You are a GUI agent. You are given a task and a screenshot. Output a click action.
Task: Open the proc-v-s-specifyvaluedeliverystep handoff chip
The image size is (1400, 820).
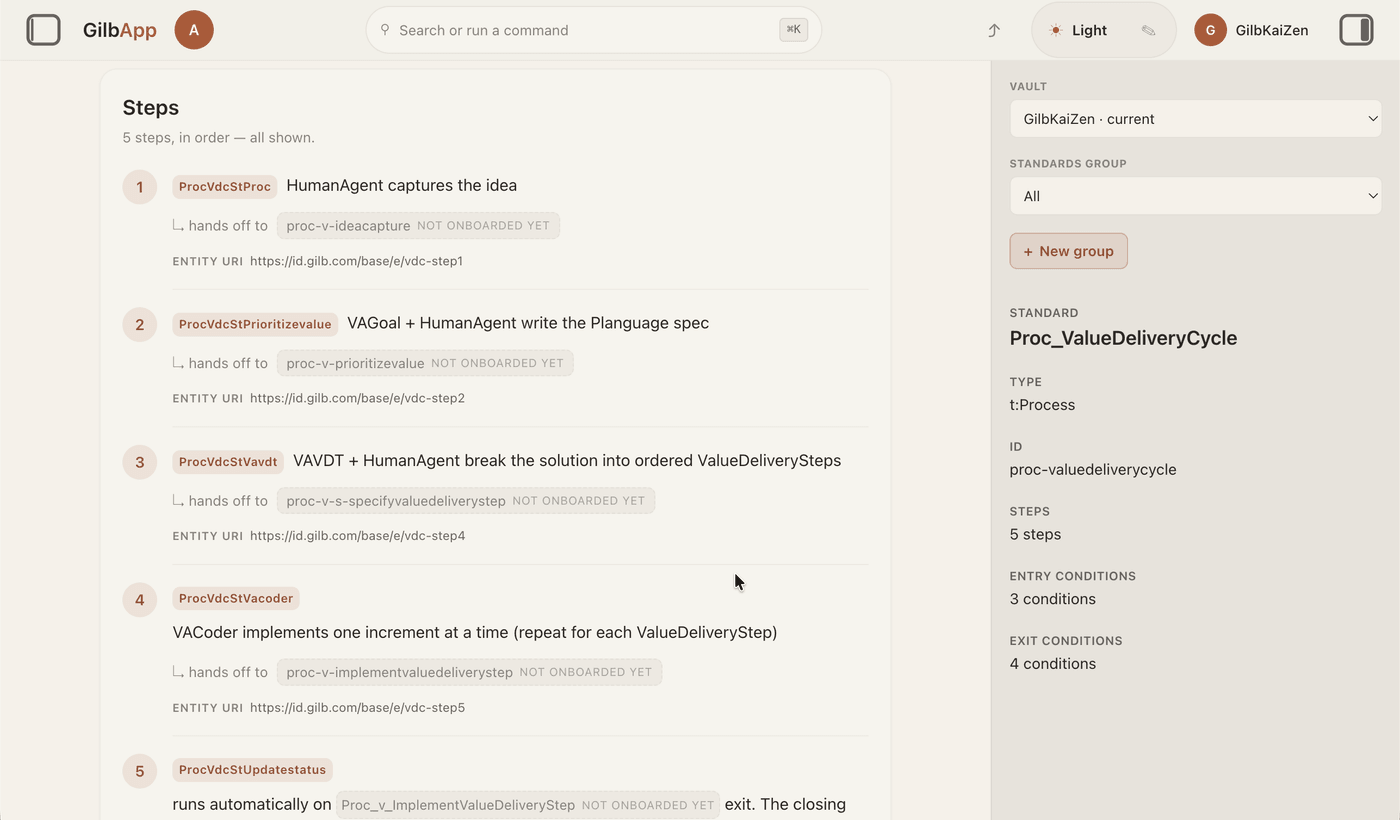click(466, 500)
